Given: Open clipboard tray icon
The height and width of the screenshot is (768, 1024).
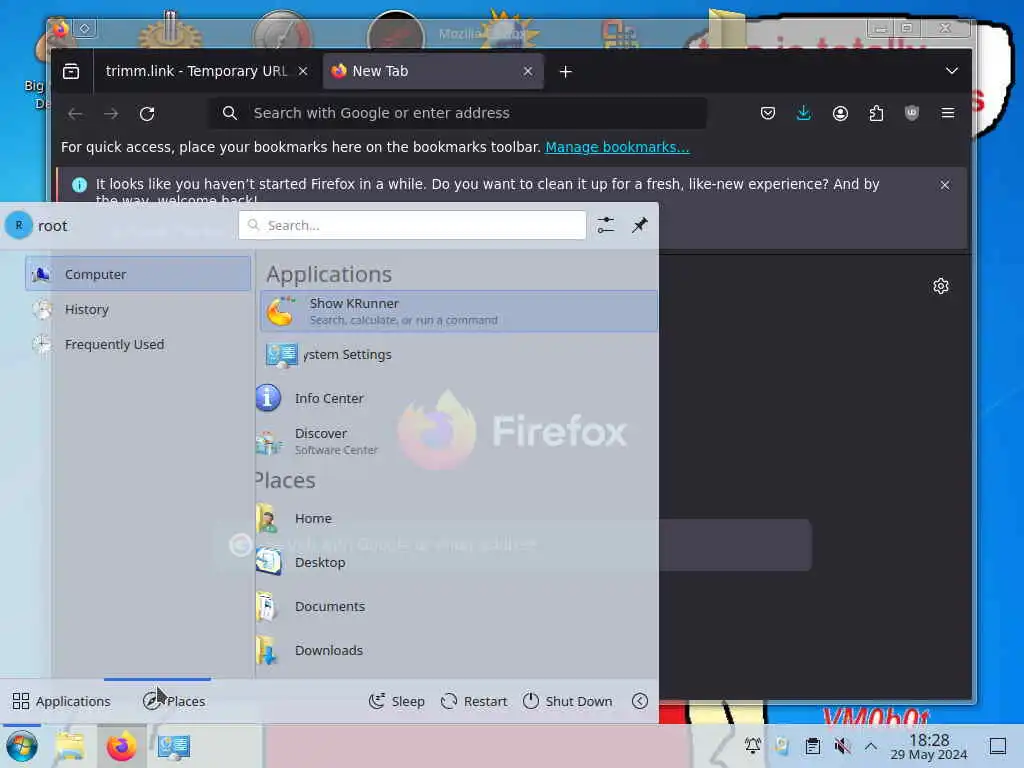Looking at the screenshot, I should tap(812, 745).
